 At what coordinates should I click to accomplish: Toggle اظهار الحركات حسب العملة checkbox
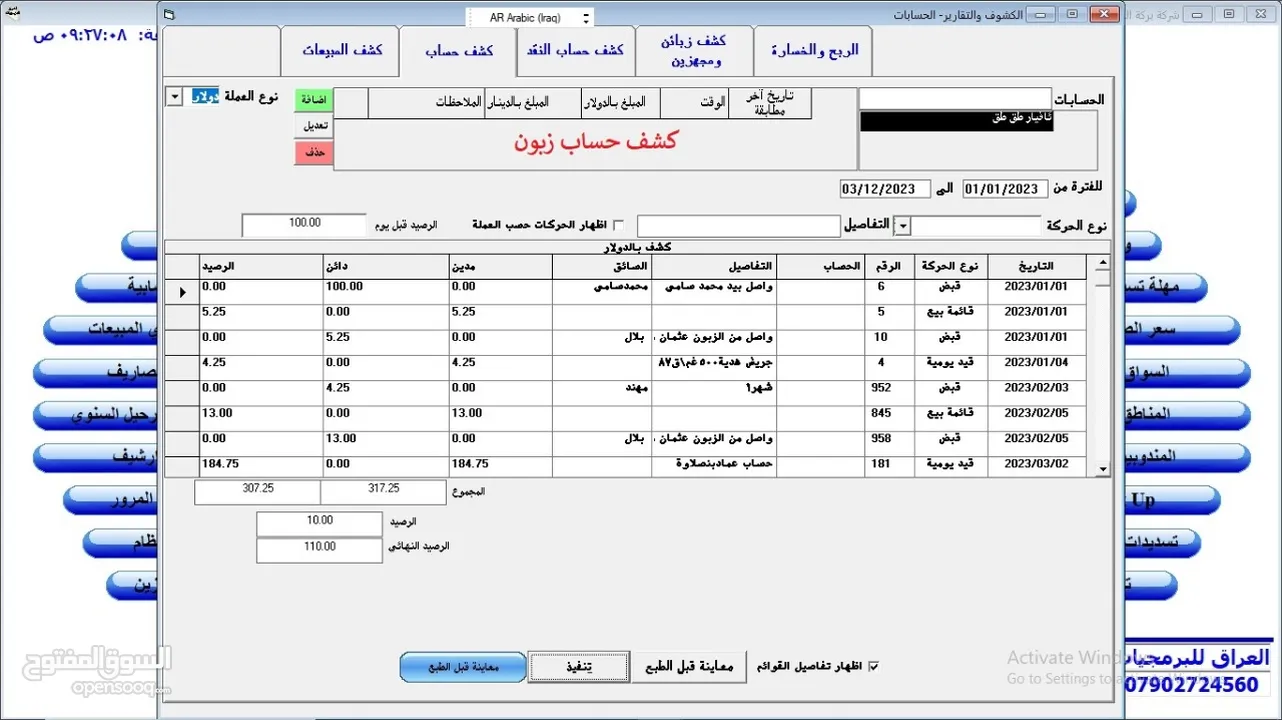click(x=618, y=225)
